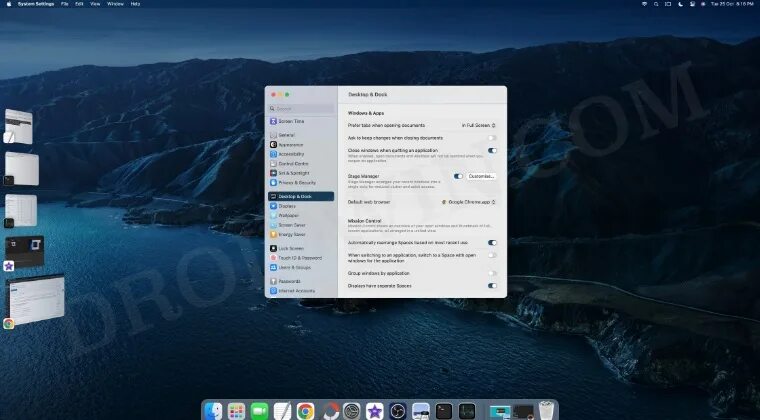The height and width of the screenshot is (420, 760).
Task: Open the Edit menu
Action: point(79,4)
